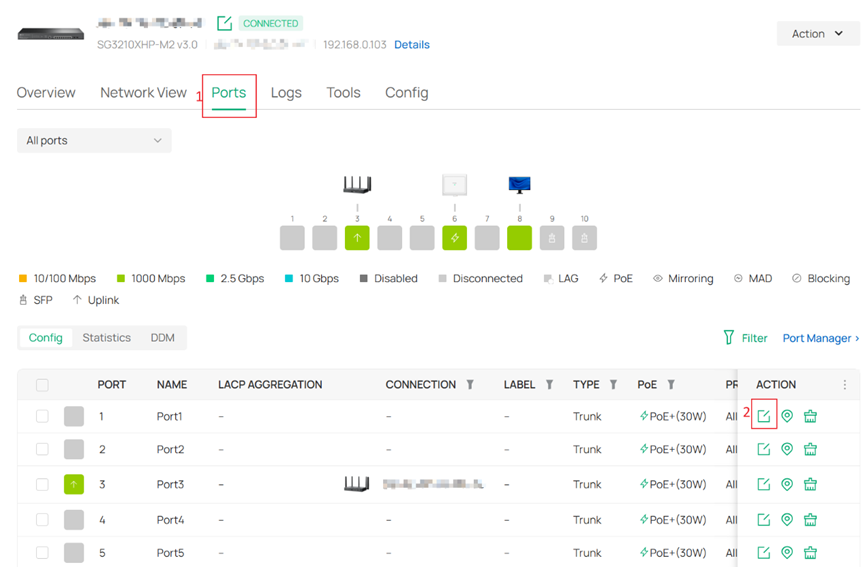
Task: Click the SFP port 9 in the diagram
Action: tap(552, 238)
